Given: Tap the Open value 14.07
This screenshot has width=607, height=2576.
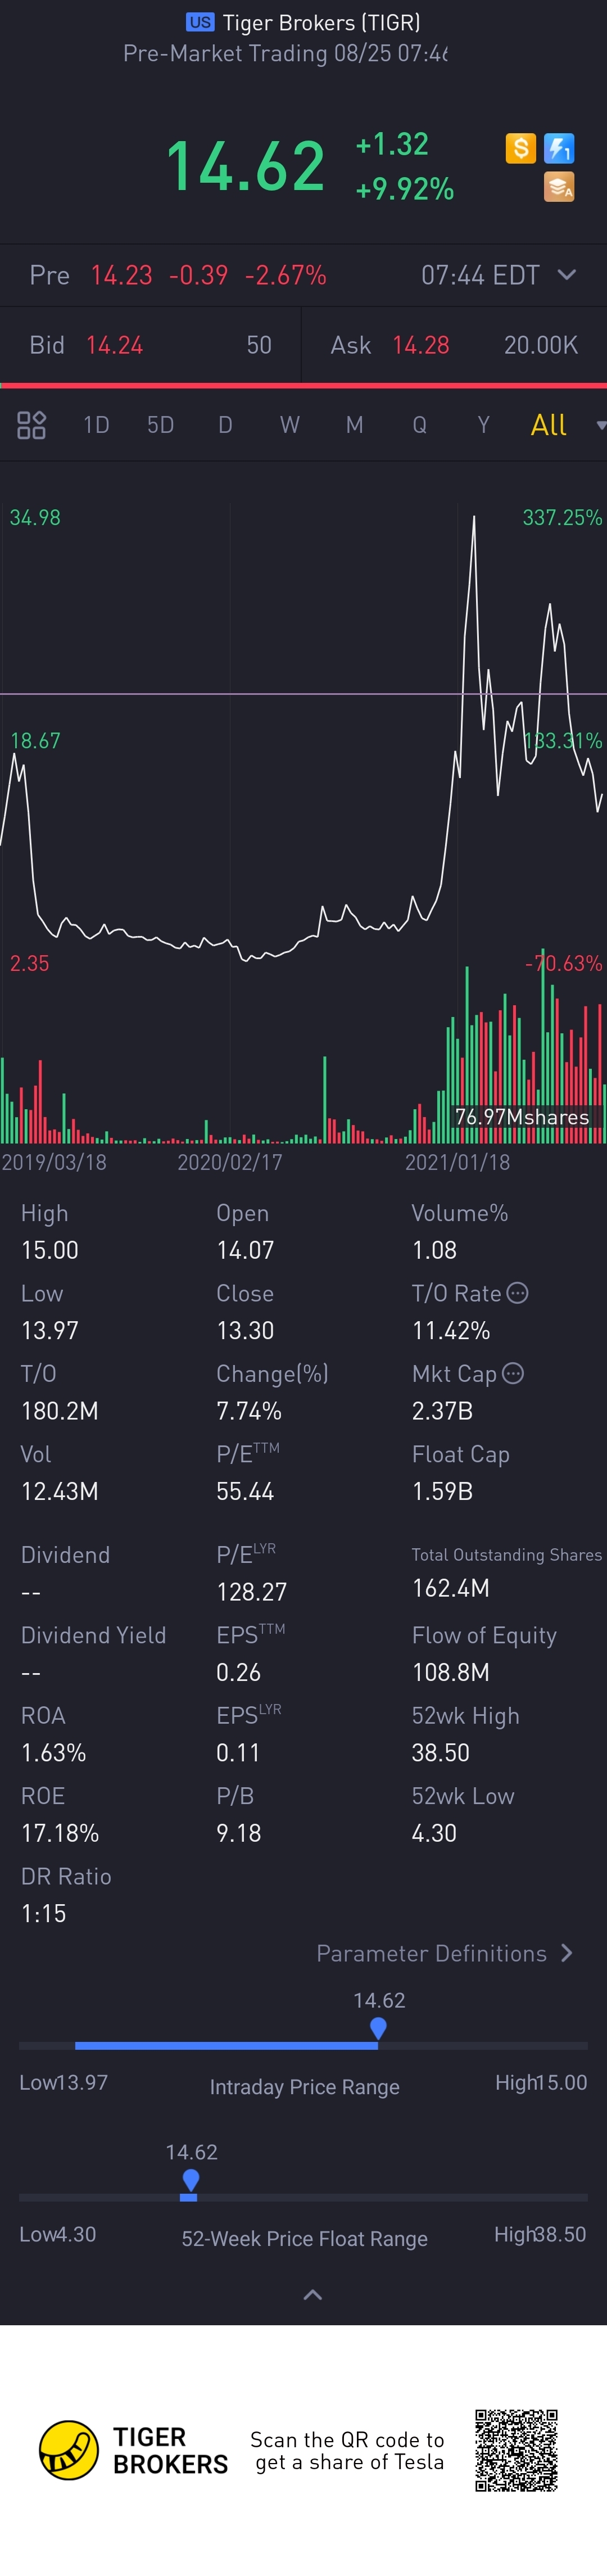Looking at the screenshot, I should [245, 1250].
